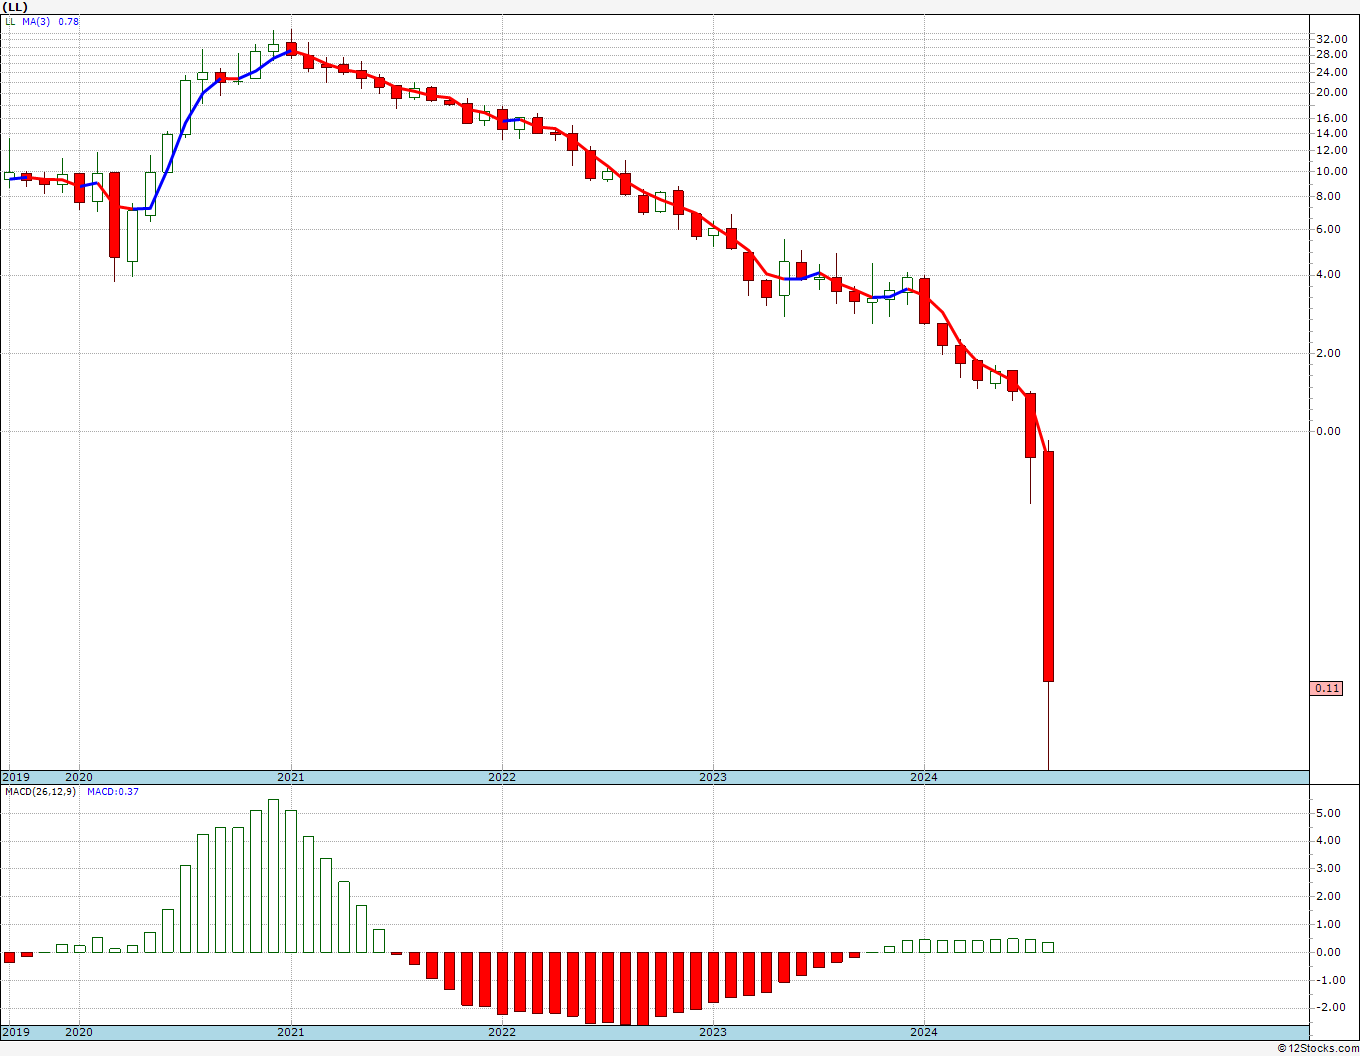This screenshot has height=1056, width=1360.
Task: Select the LL legend label
Action: tap(10, 21)
